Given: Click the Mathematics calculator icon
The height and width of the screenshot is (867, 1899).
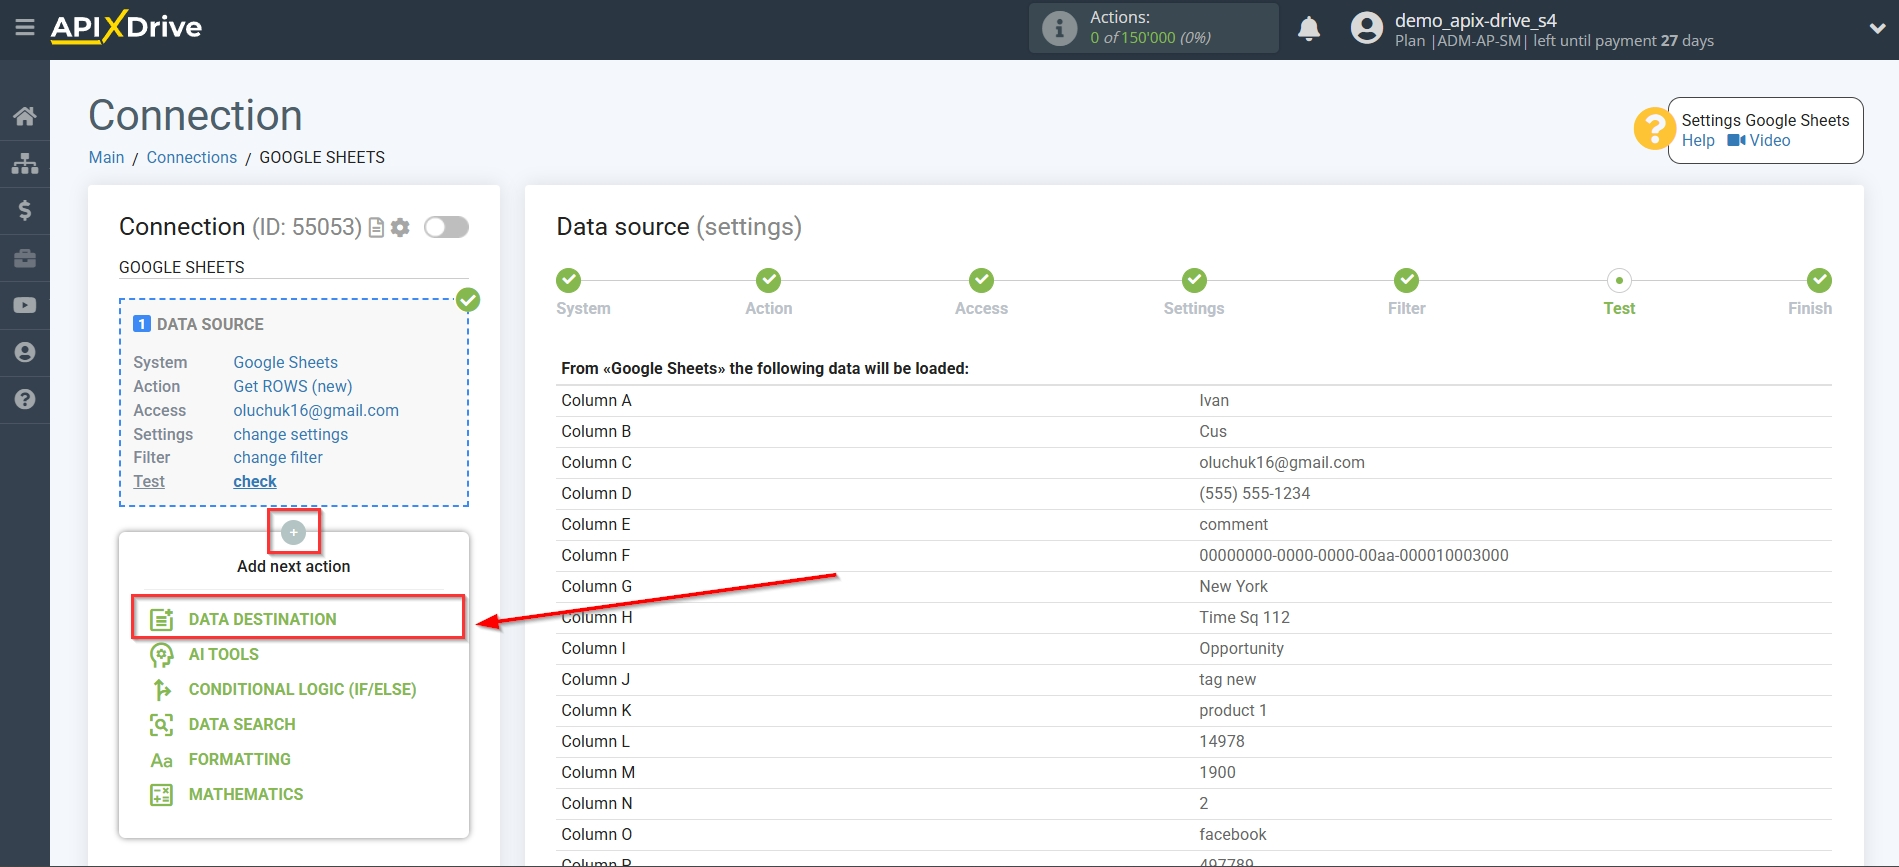Looking at the screenshot, I should coord(161,795).
